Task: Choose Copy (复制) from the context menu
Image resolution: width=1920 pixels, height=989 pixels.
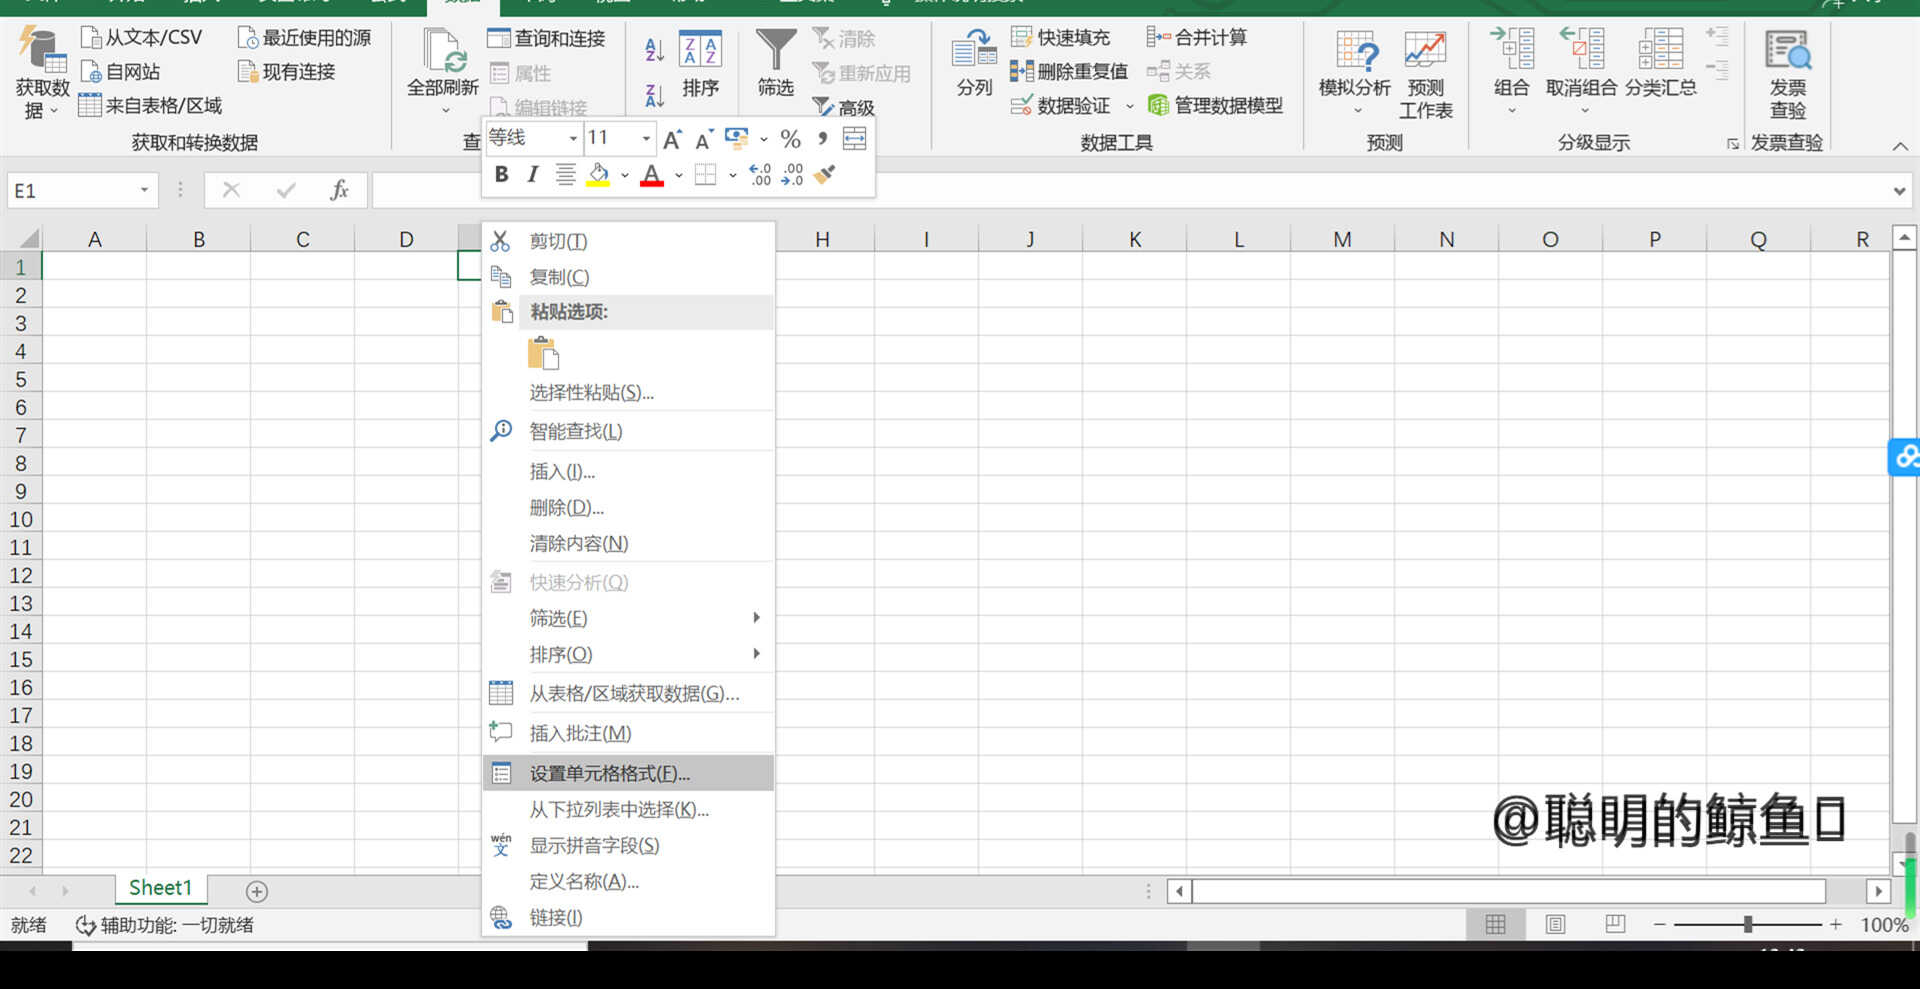Action: pos(628,277)
